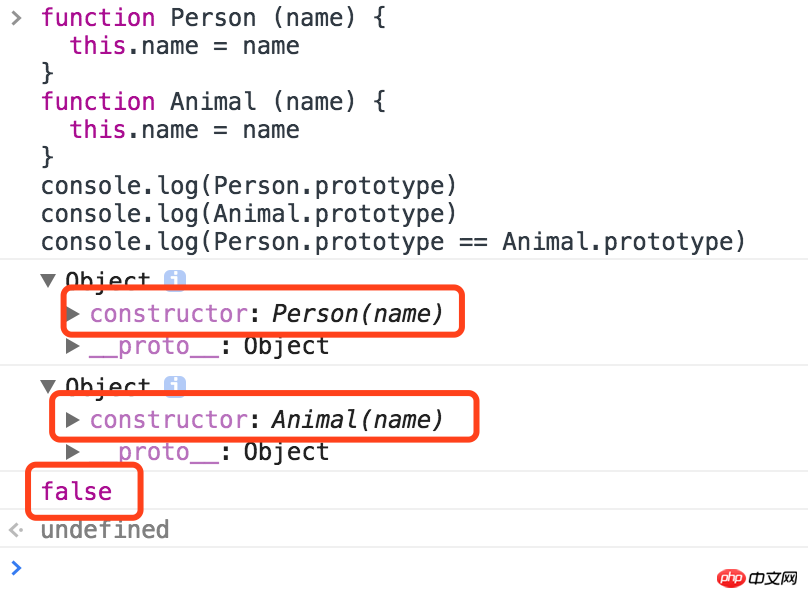
Task: Click the undefined return value
Action: point(104,529)
